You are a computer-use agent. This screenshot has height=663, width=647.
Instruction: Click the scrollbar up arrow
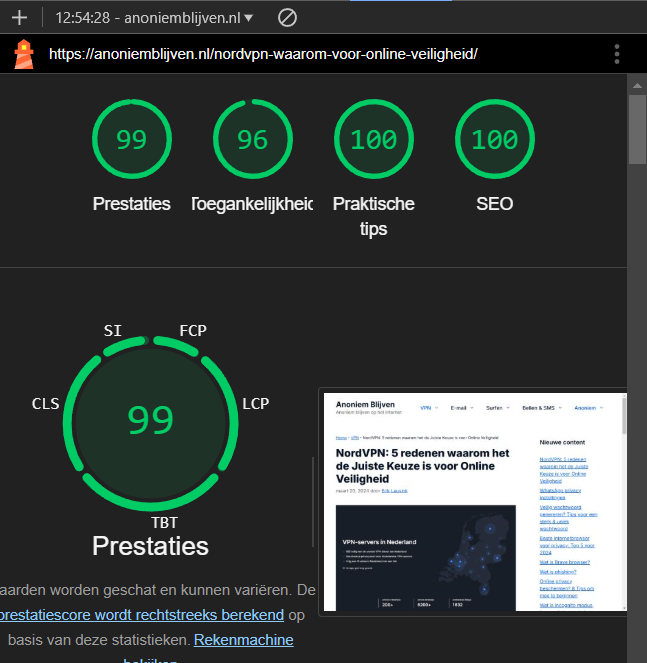pos(637,86)
